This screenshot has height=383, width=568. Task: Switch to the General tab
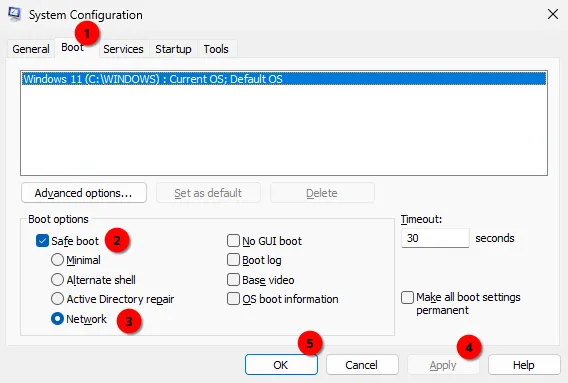[31, 49]
